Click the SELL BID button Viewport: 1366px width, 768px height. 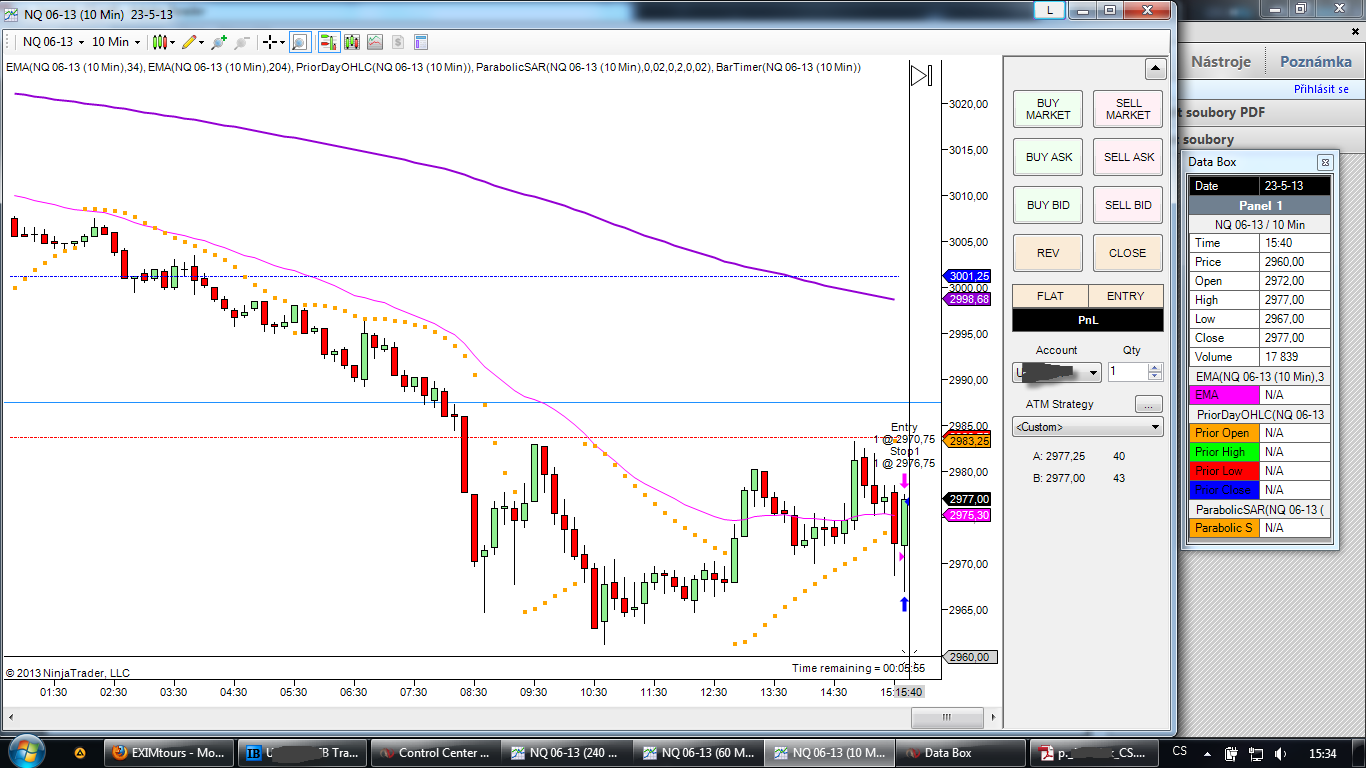coord(1128,205)
